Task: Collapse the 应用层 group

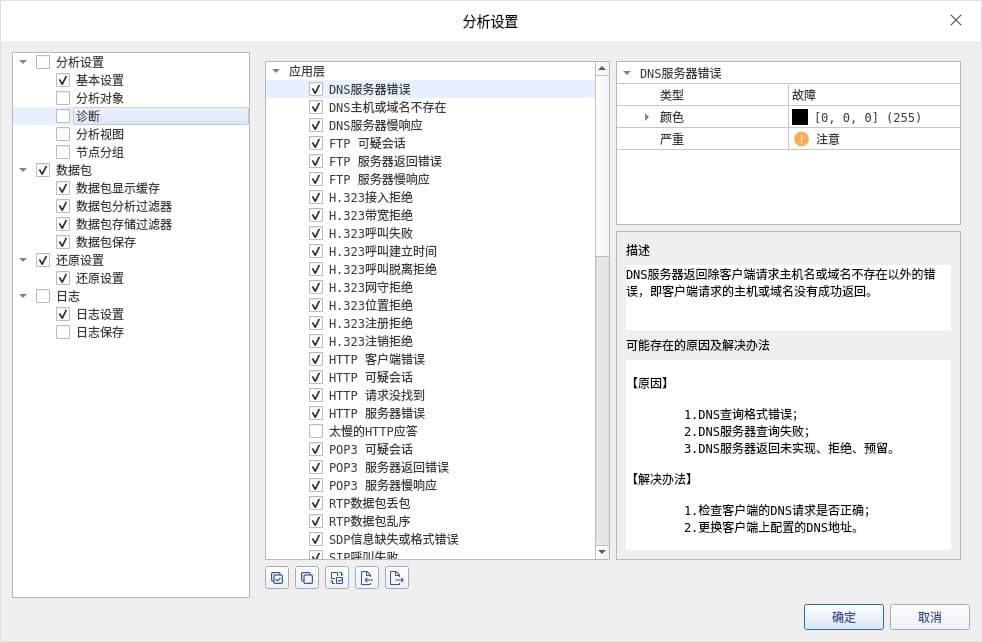Action: 276,71
